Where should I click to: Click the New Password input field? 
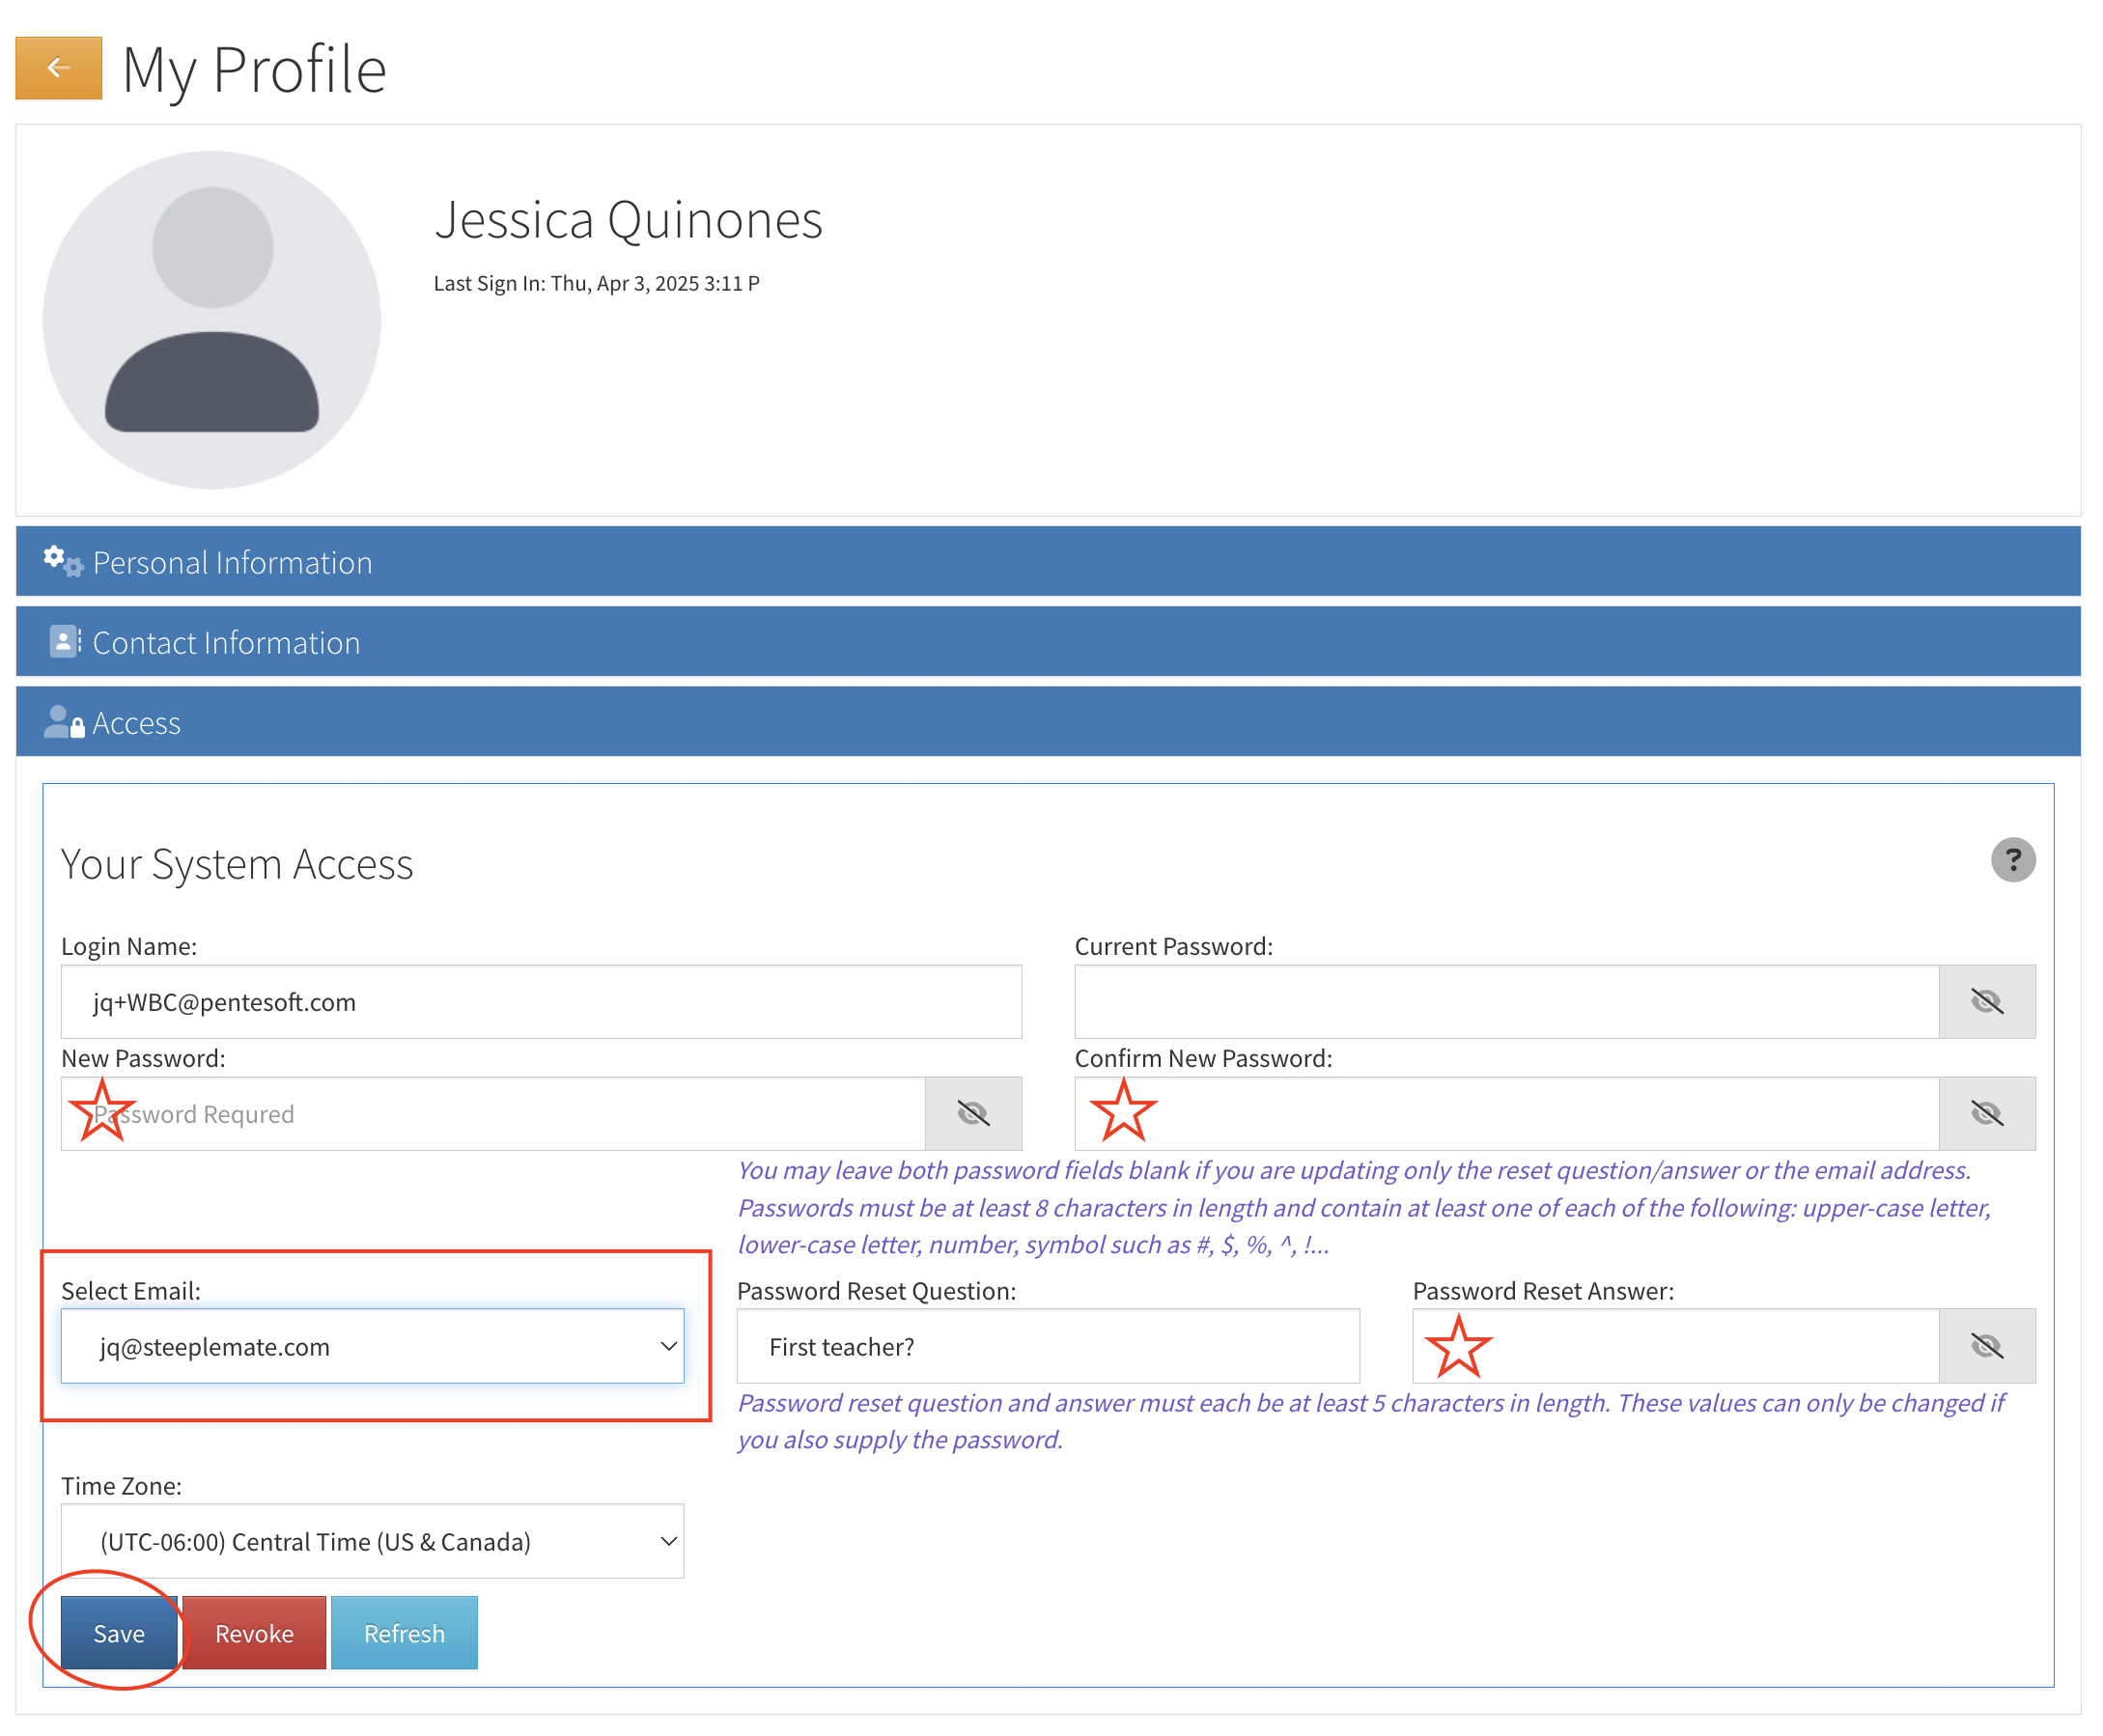point(493,1114)
